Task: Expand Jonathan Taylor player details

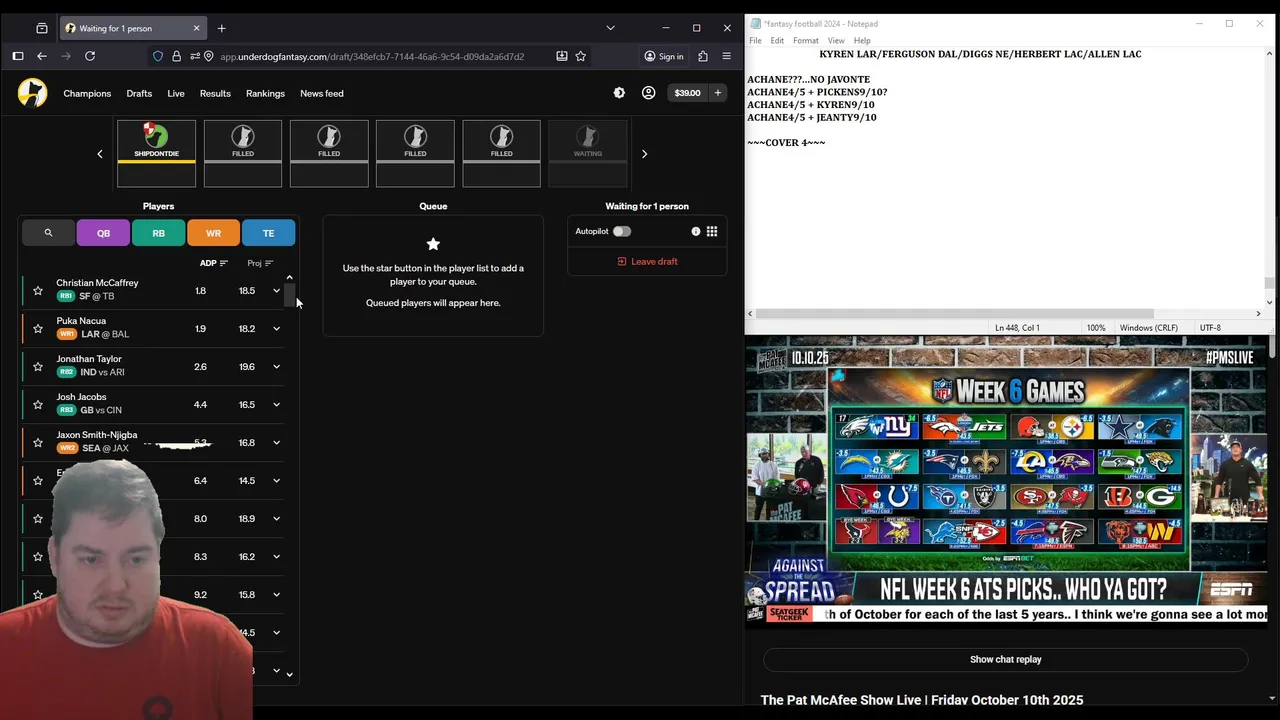Action: pos(276,367)
